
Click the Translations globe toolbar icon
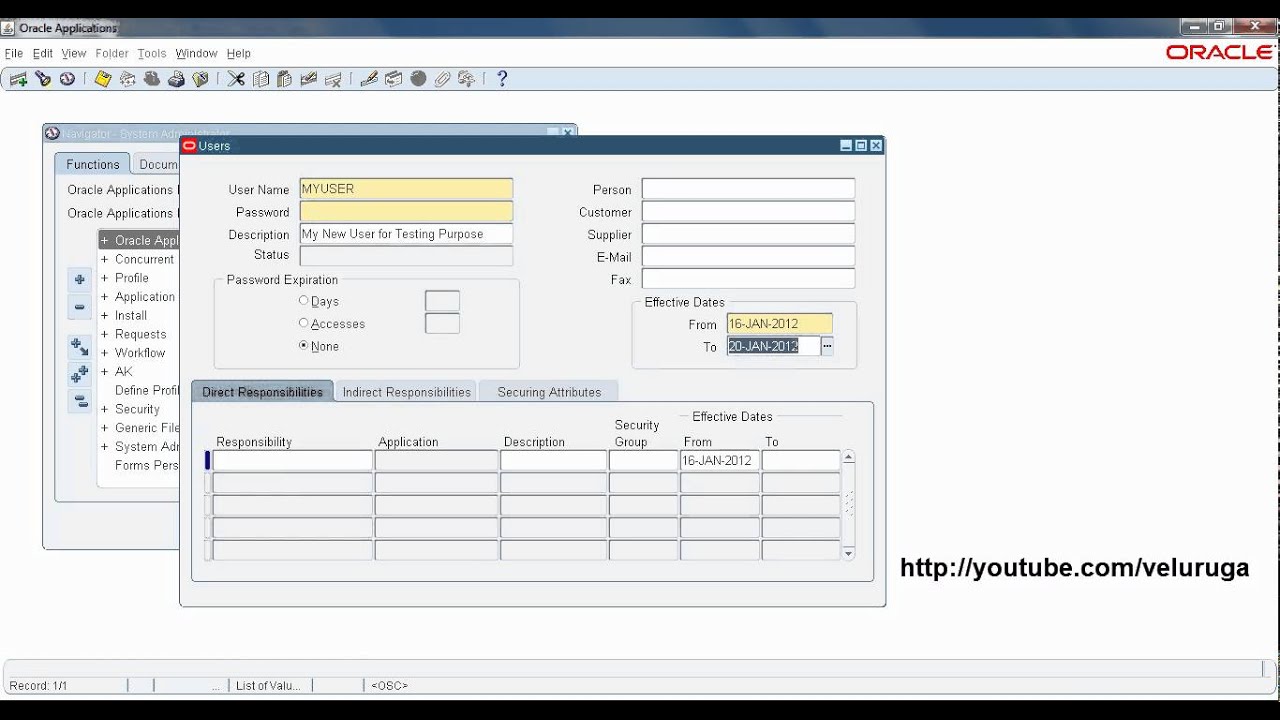418,79
